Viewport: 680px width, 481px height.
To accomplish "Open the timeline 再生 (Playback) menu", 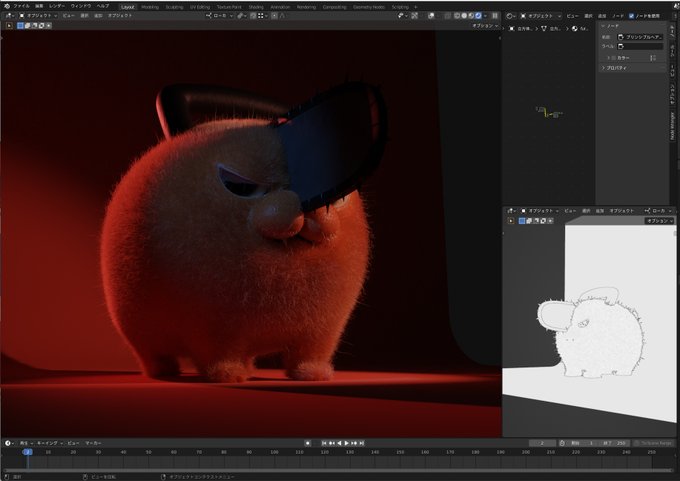I will click(26, 443).
